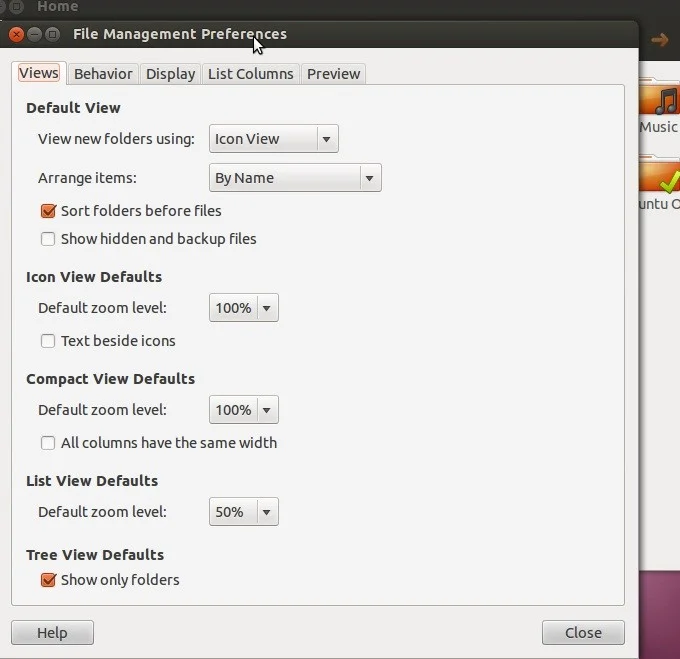
Task: Switch to List Columns tab
Action: pos(251,74)
